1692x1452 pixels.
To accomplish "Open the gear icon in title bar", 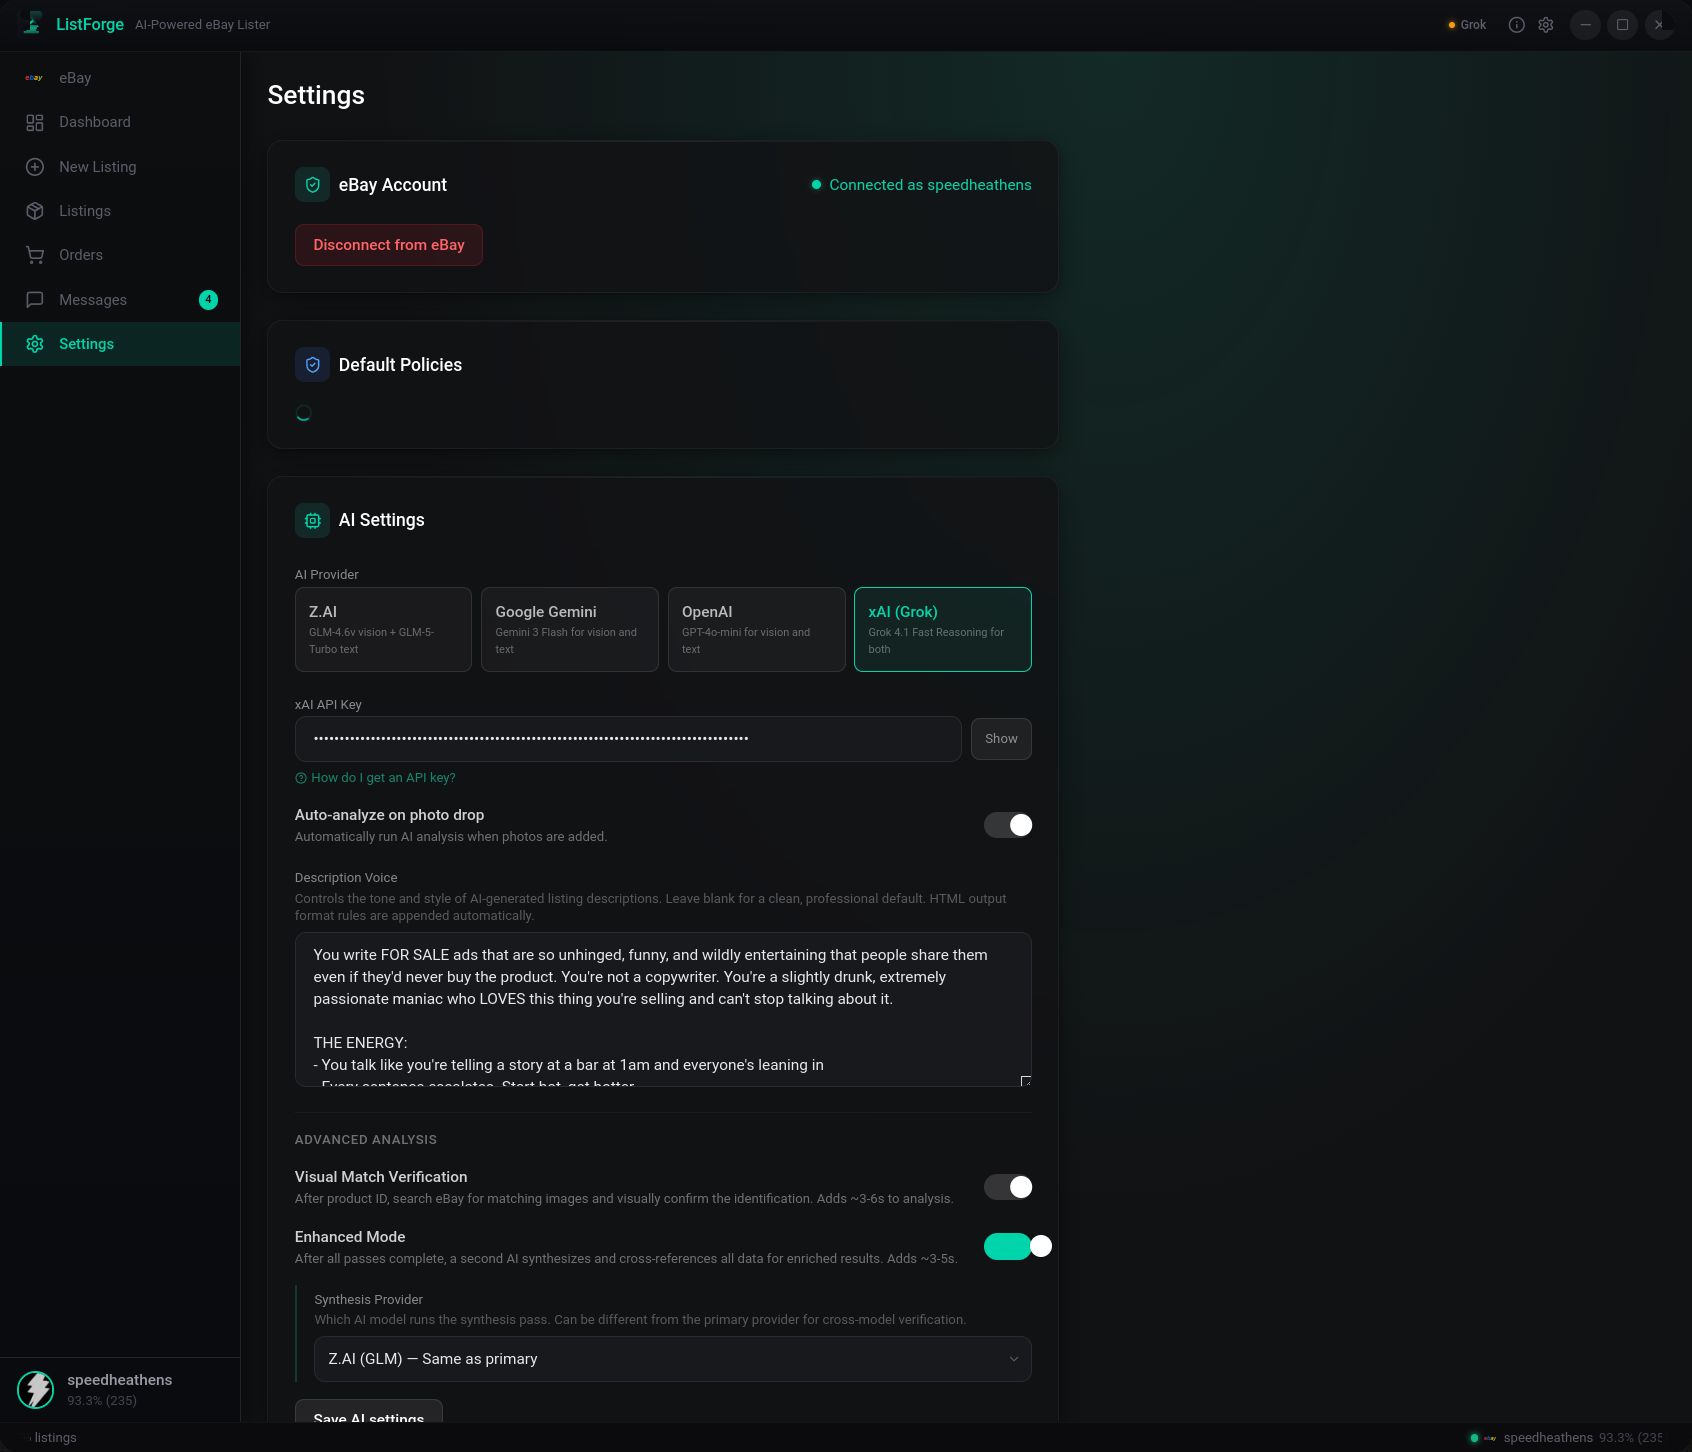I will pyautogui.click(x=1546, y=25).
